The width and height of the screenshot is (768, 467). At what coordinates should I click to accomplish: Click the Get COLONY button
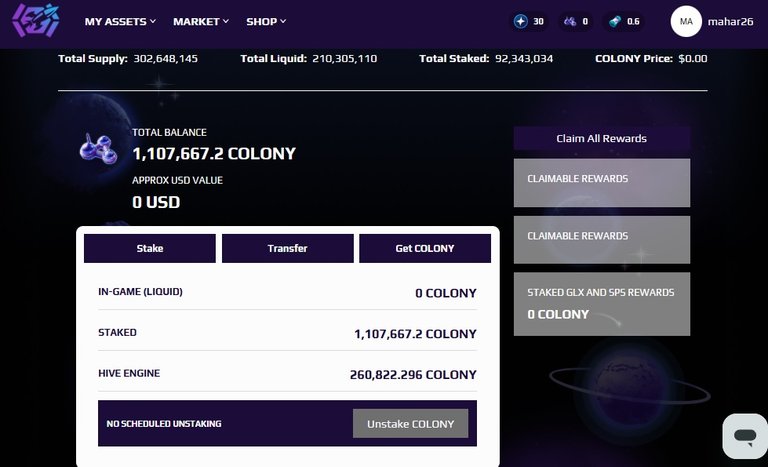pos(425,248)
